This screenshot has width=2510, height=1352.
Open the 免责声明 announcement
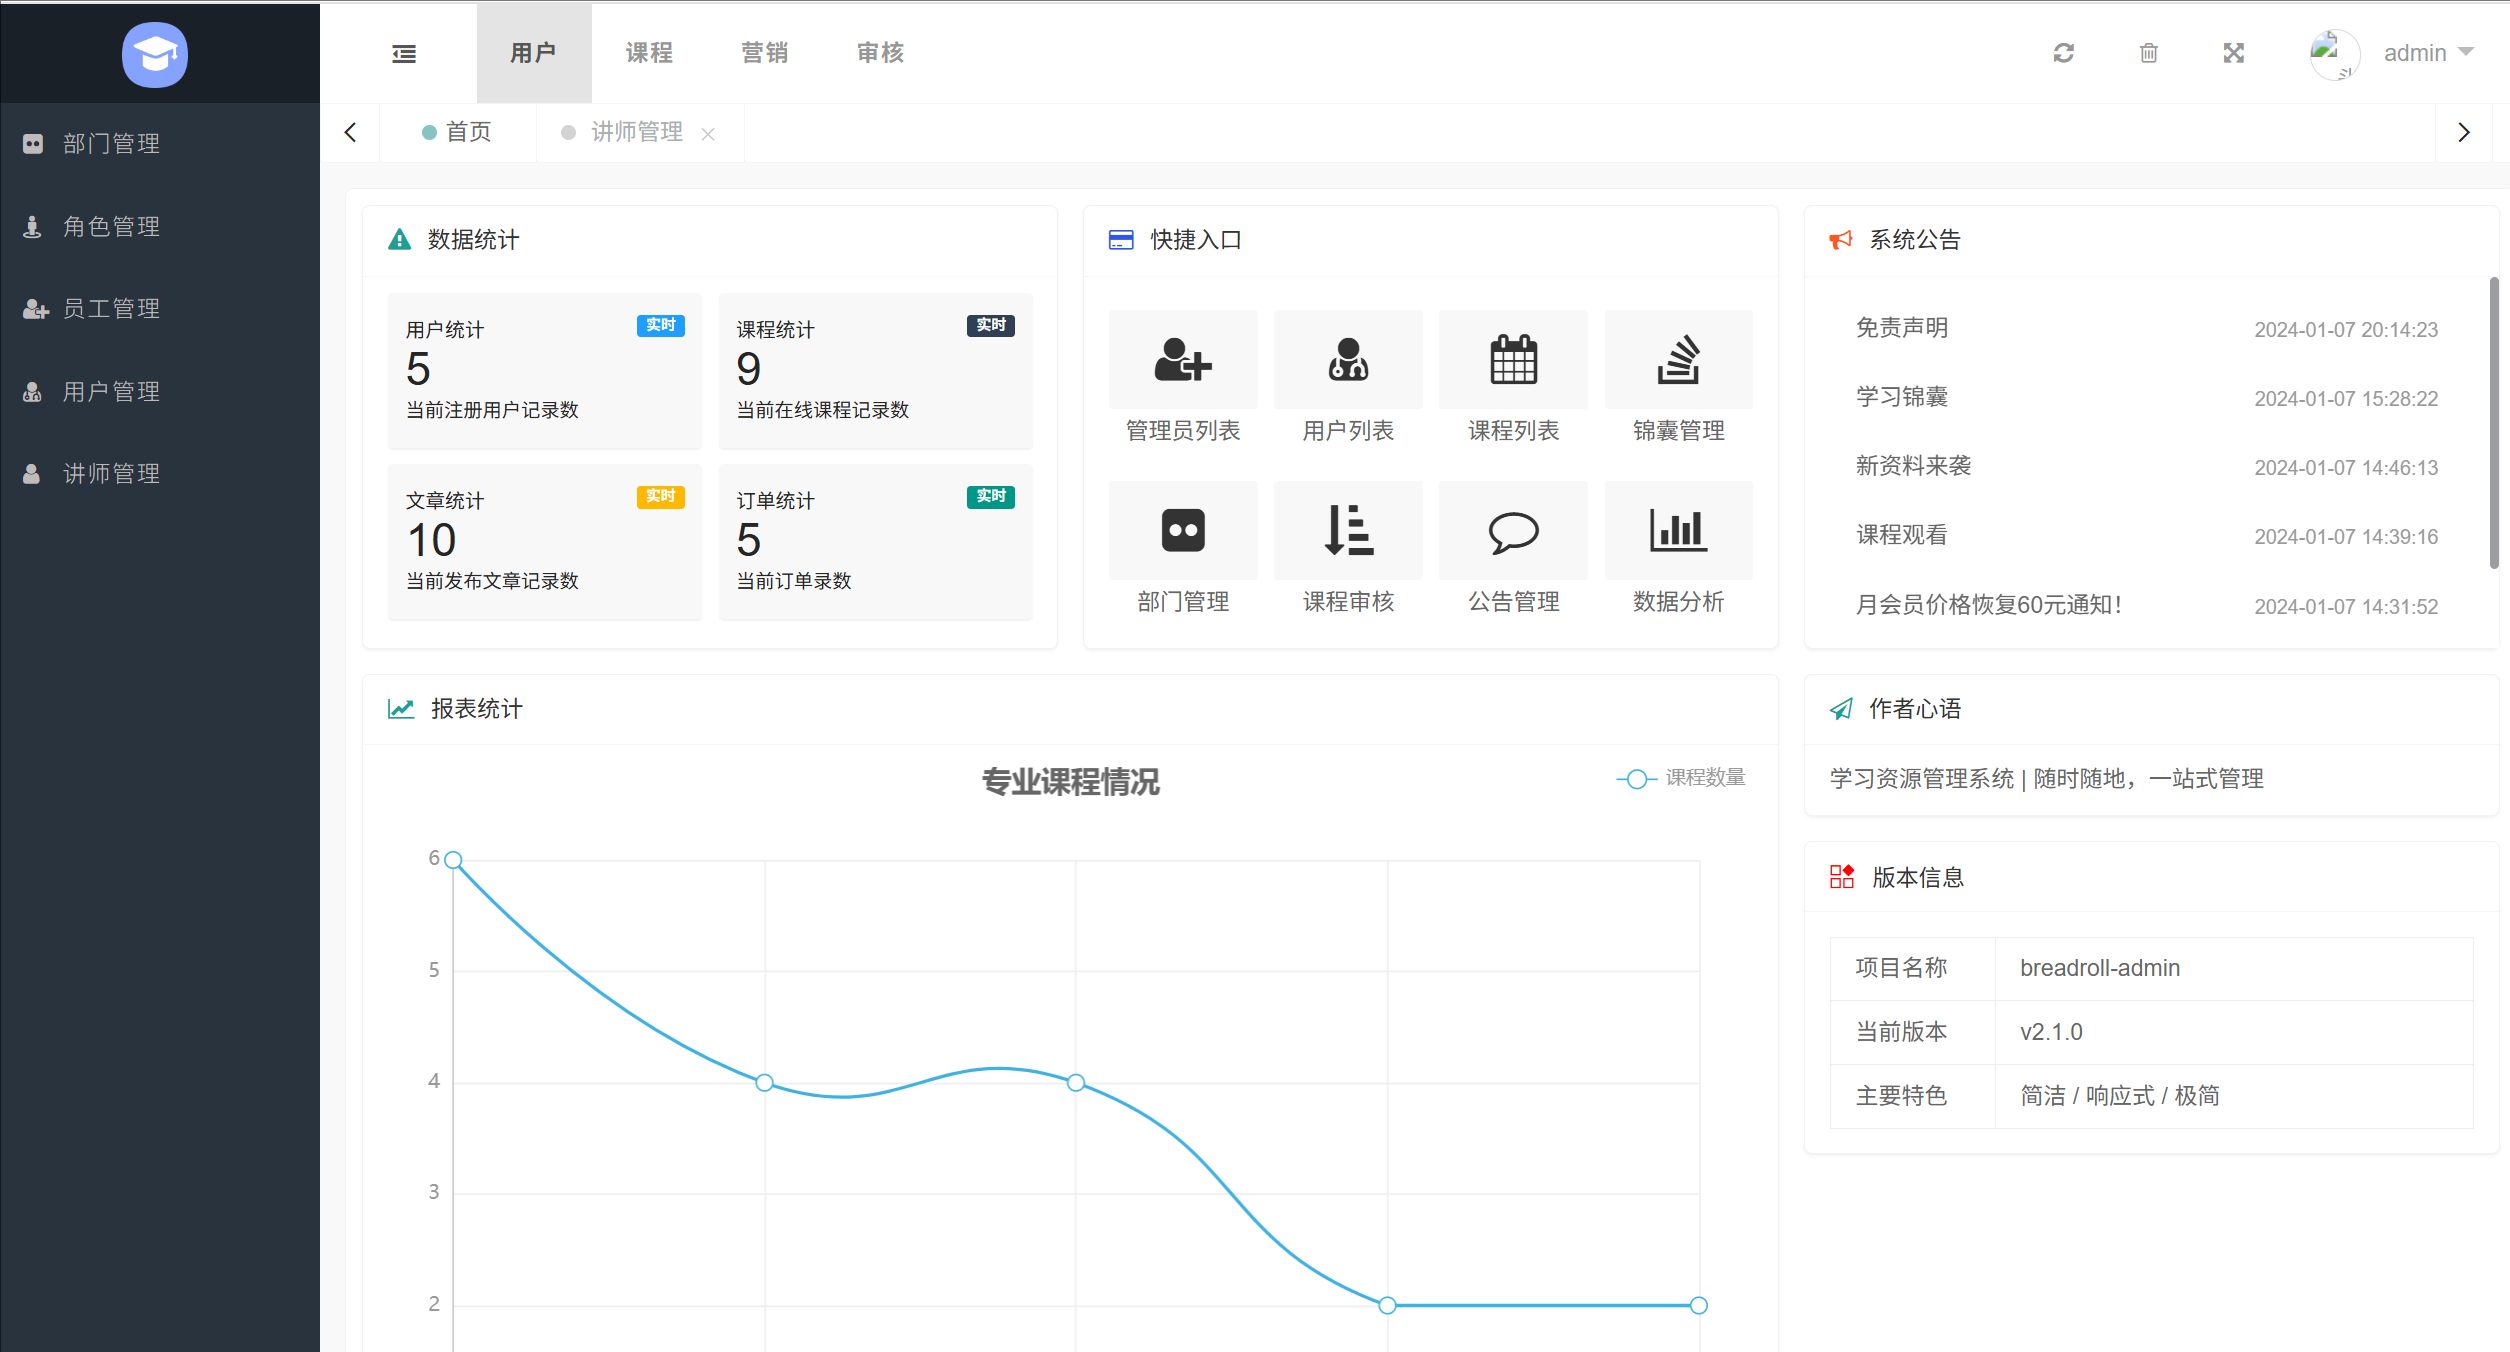pos(1901,328)
